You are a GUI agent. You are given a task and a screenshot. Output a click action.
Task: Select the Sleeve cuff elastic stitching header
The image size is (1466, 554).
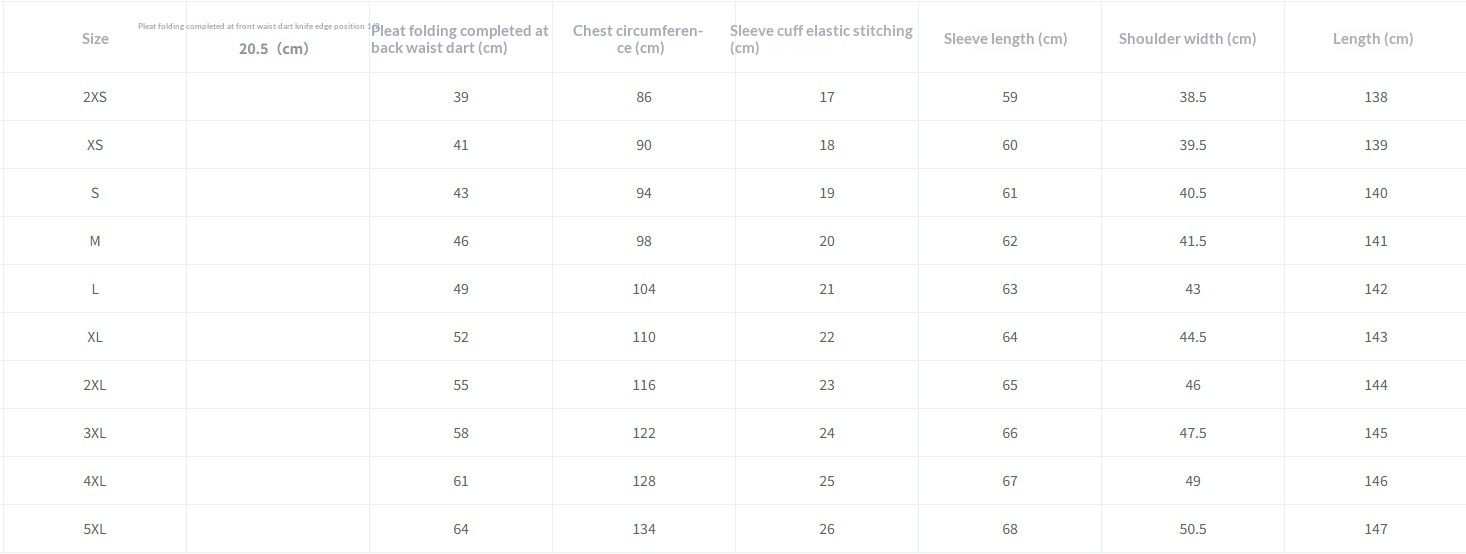click(x=821, y=39)
